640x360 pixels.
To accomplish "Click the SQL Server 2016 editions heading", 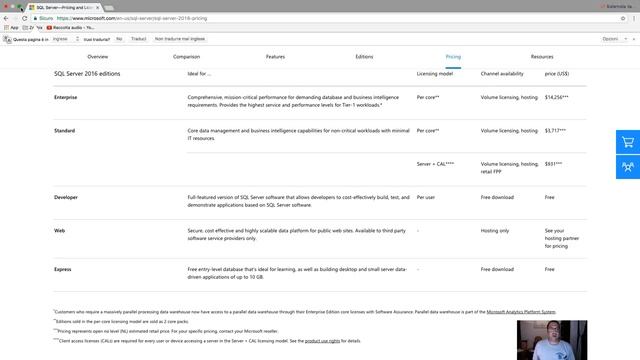I will 87,74.
